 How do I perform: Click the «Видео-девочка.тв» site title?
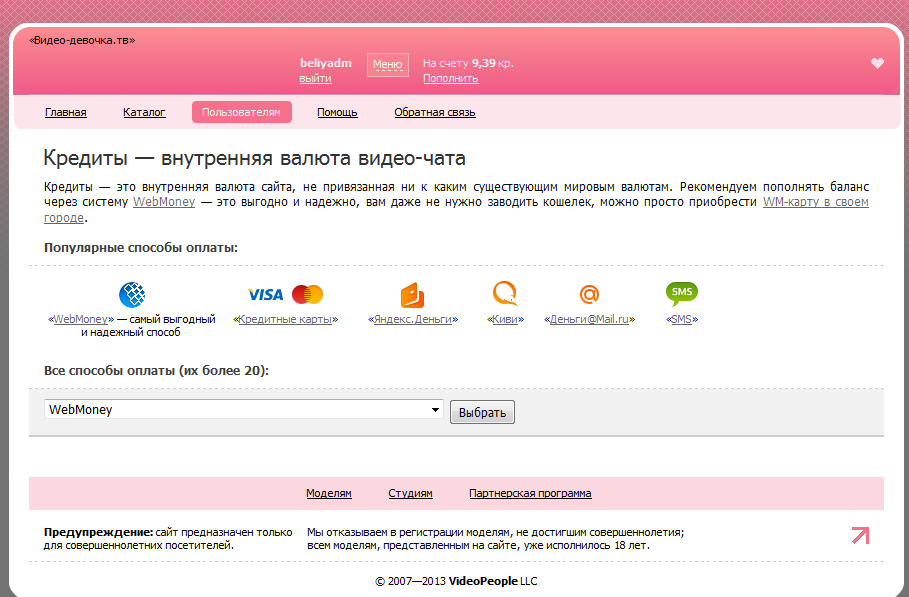coord(82,40)
